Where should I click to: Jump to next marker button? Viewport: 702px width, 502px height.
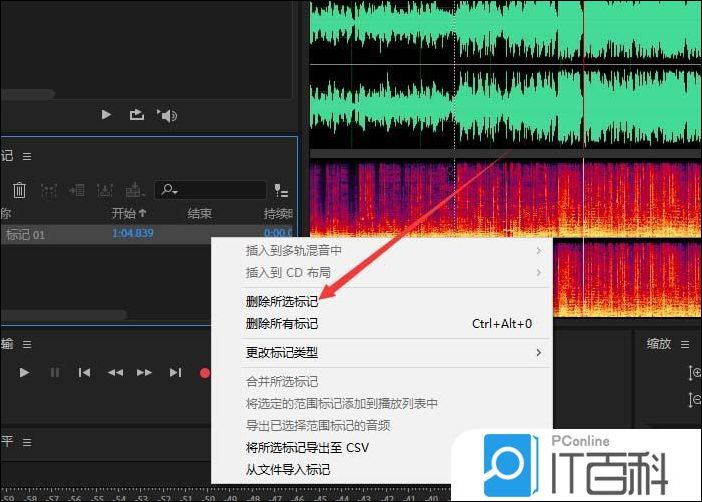click(x=176, y=372)
